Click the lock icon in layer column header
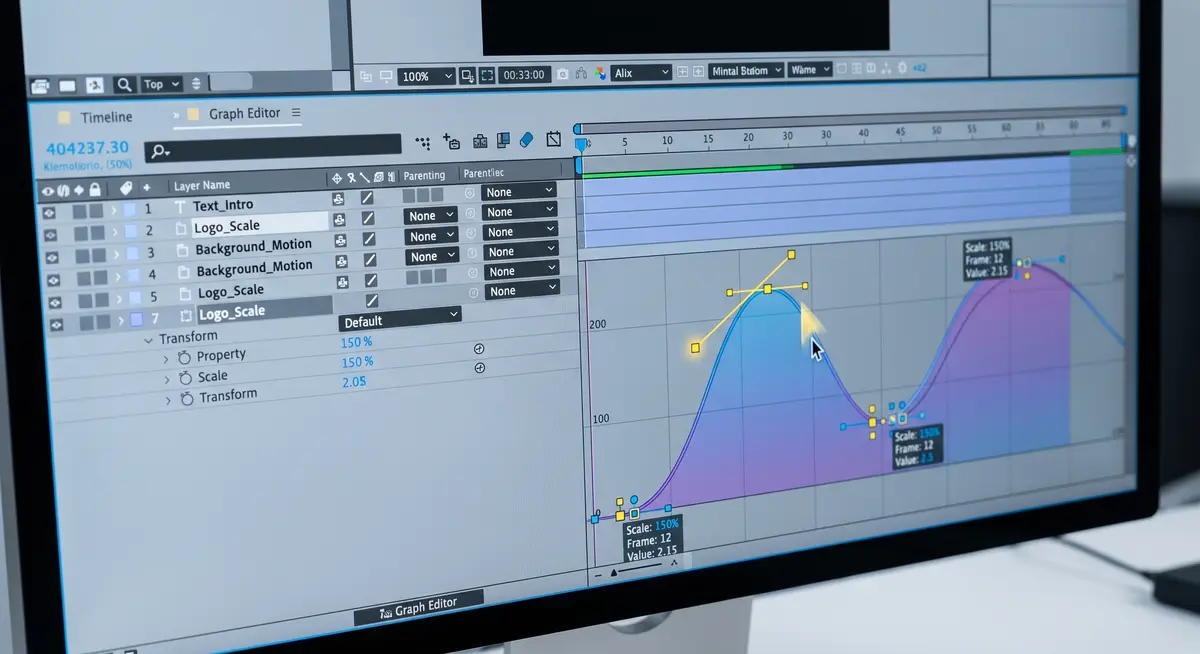 tap(94, 189)
